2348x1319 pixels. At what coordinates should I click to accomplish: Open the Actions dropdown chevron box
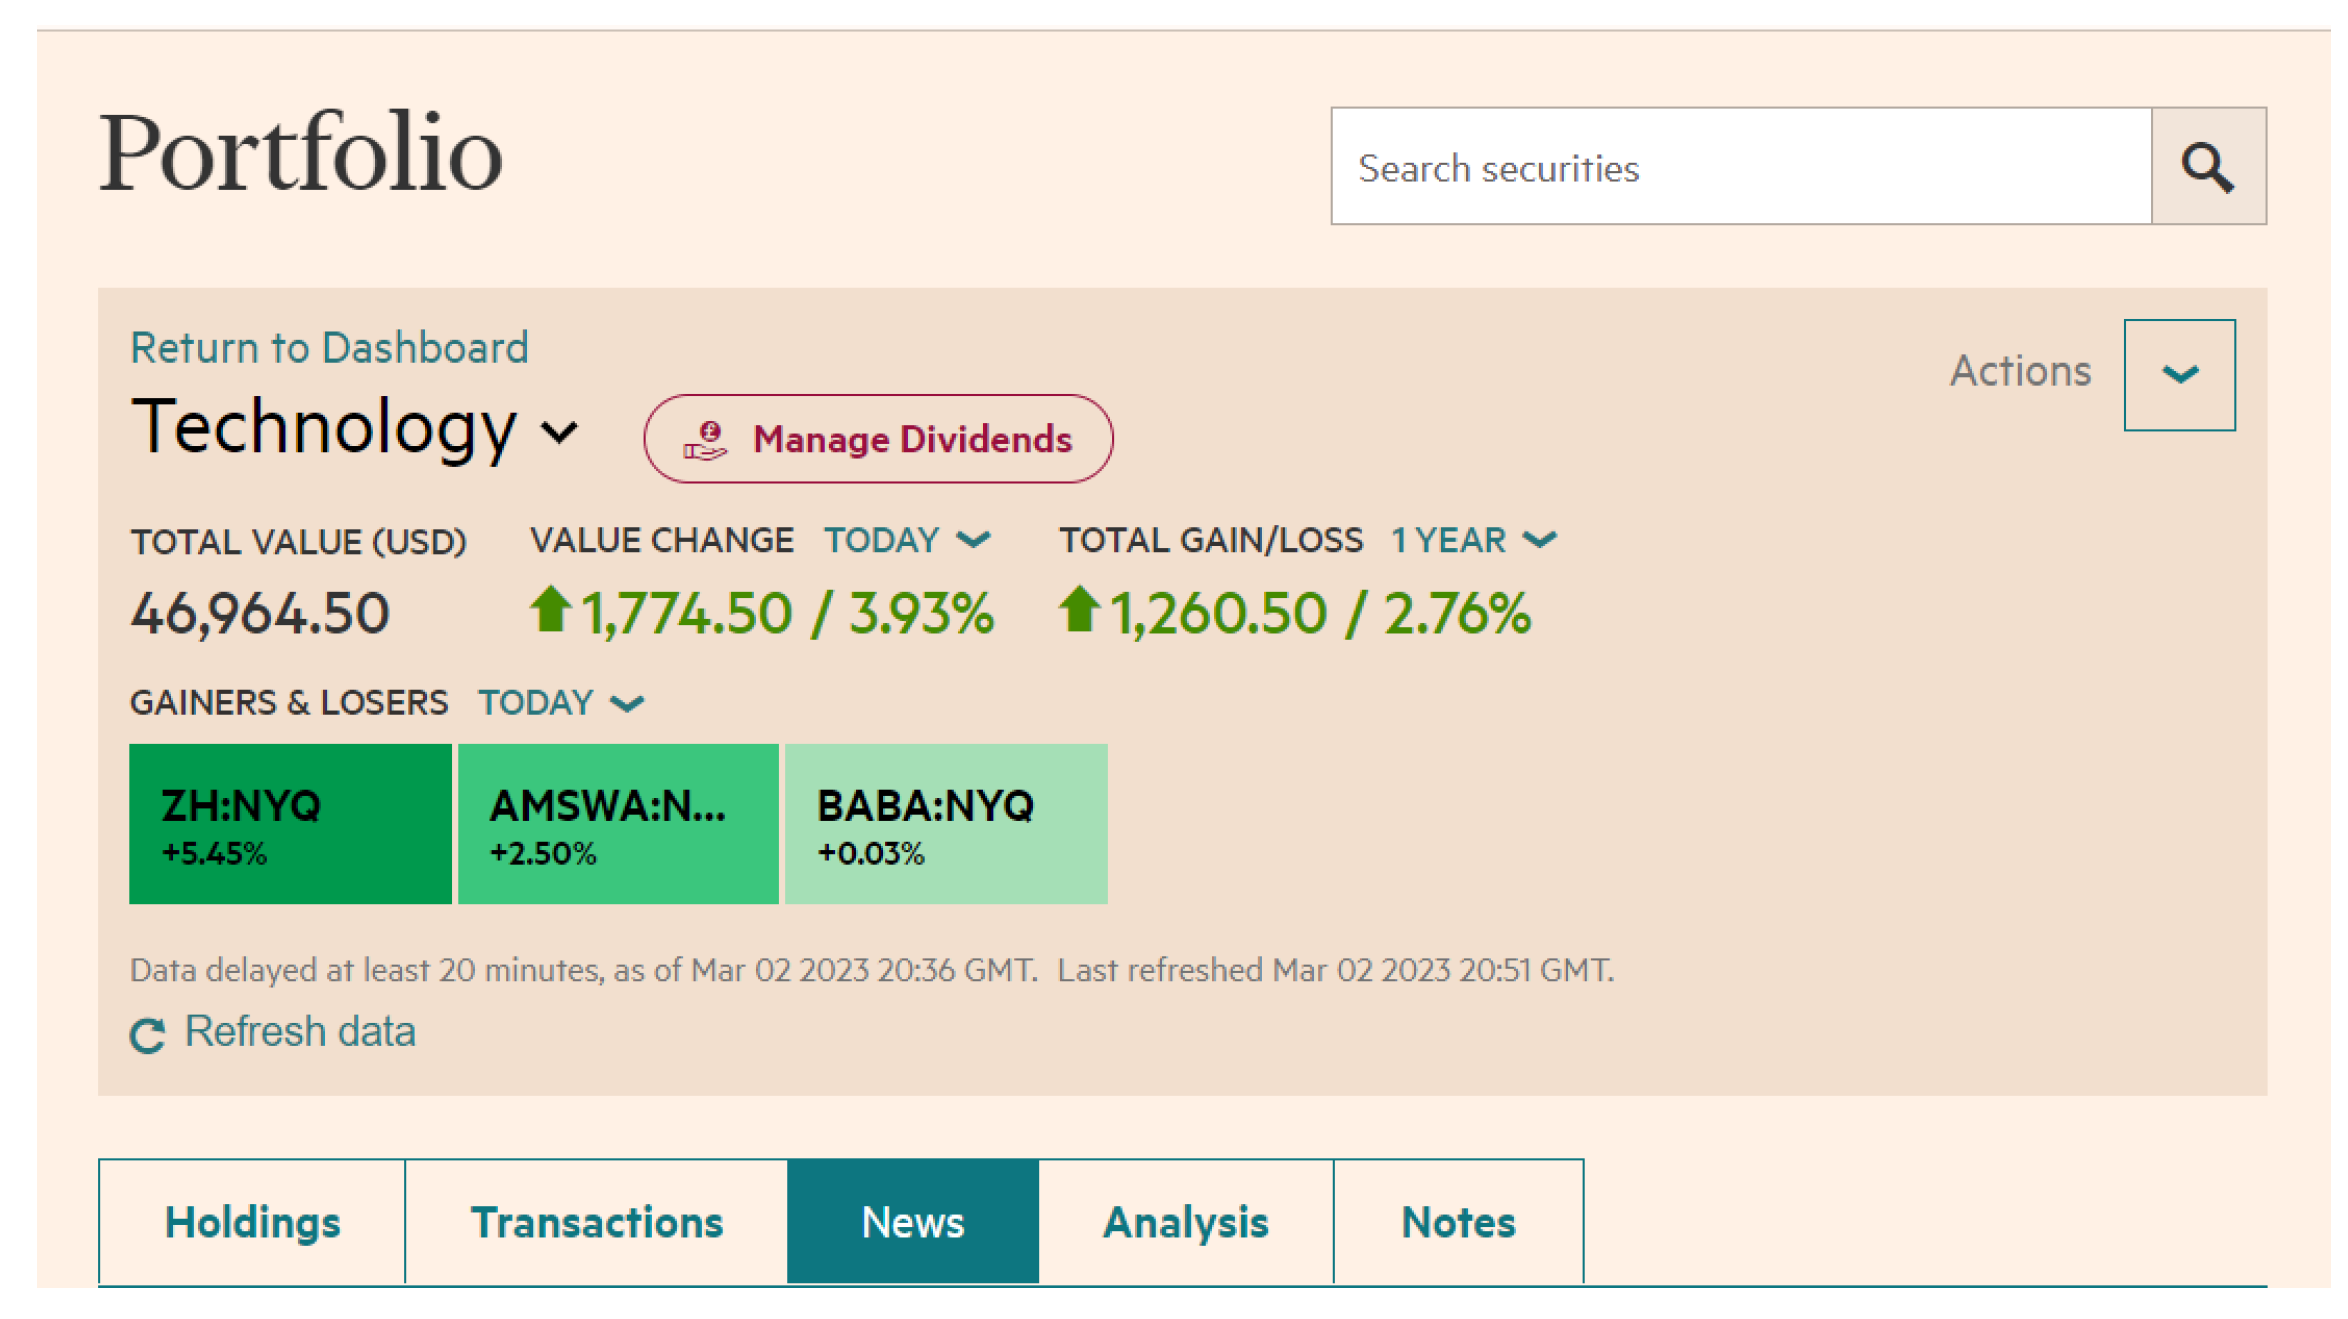(2178, 375)
